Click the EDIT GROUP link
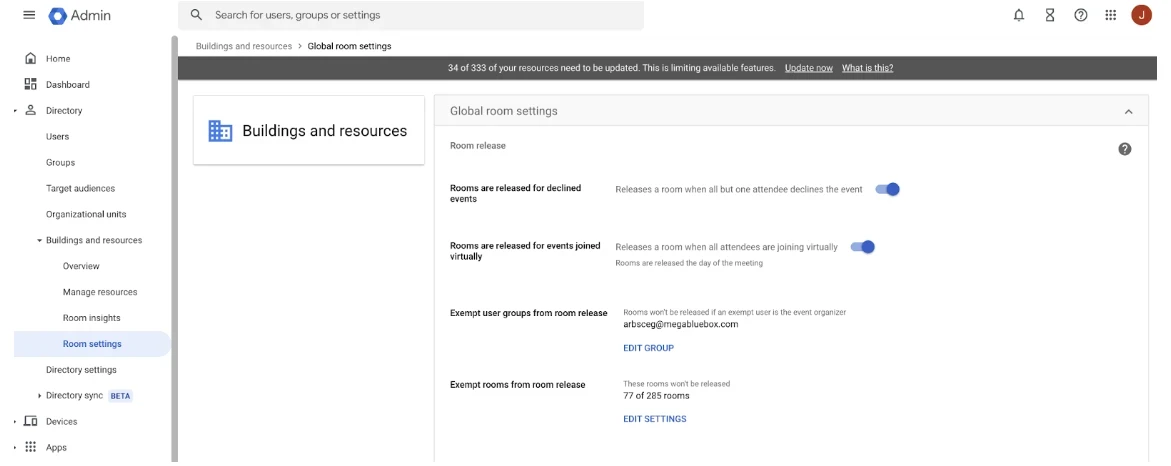The width and height of the screenshot is (1171, 466). click(x=648, y=348)
